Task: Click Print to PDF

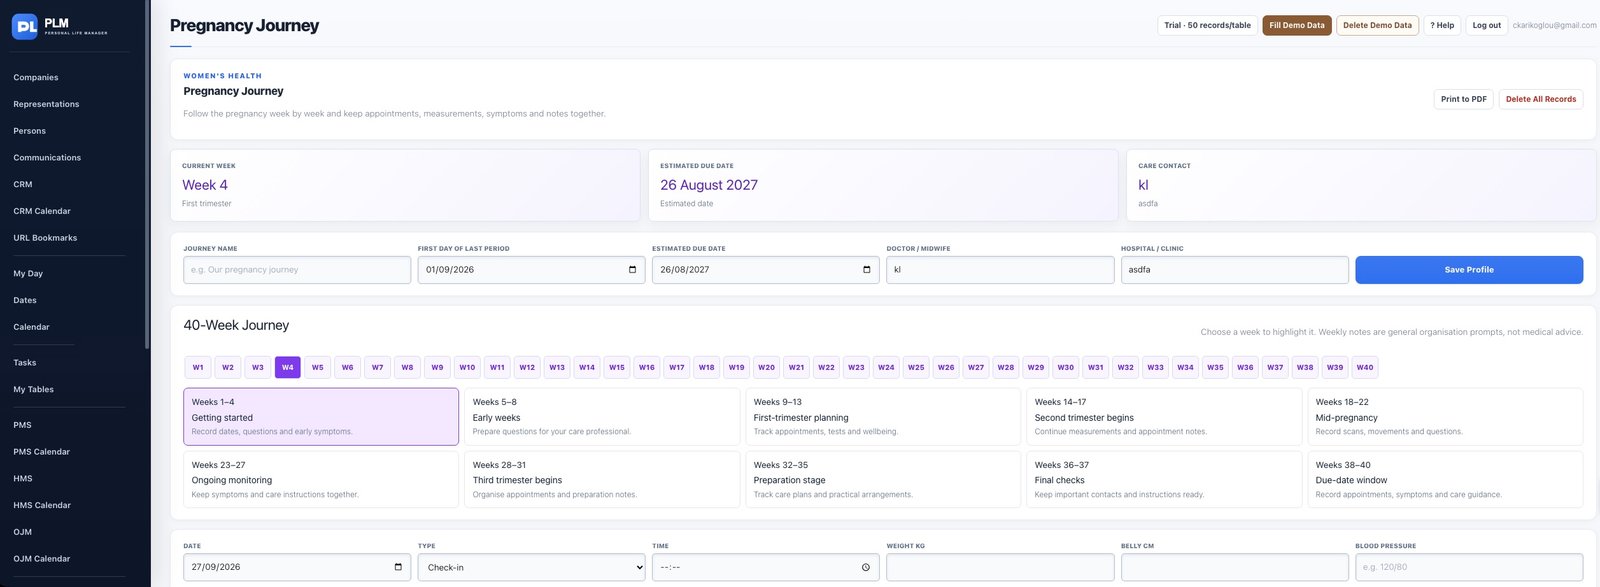Action: (x=1463, y=99)
